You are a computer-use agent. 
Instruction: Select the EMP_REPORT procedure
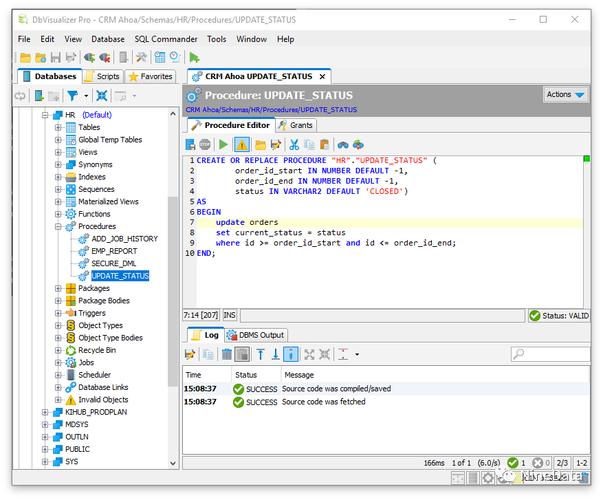point(114,251)
